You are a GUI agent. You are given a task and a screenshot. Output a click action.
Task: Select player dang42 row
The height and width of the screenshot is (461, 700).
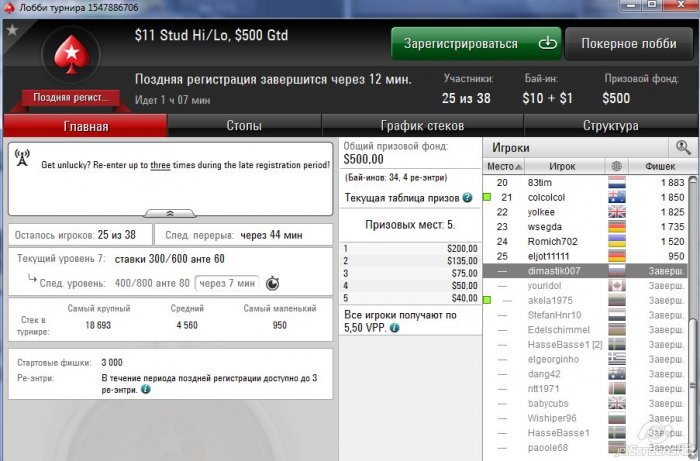click(x=586, y=374)
